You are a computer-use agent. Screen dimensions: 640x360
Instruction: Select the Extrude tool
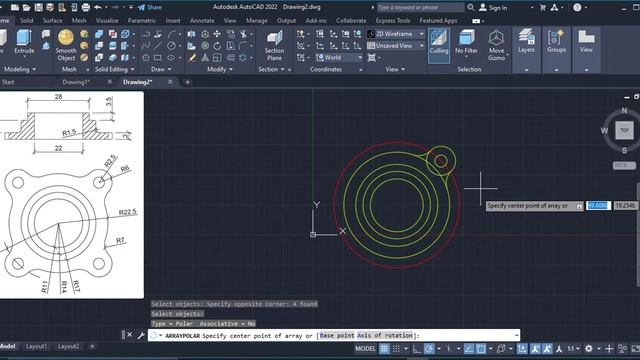pos(24,42)
